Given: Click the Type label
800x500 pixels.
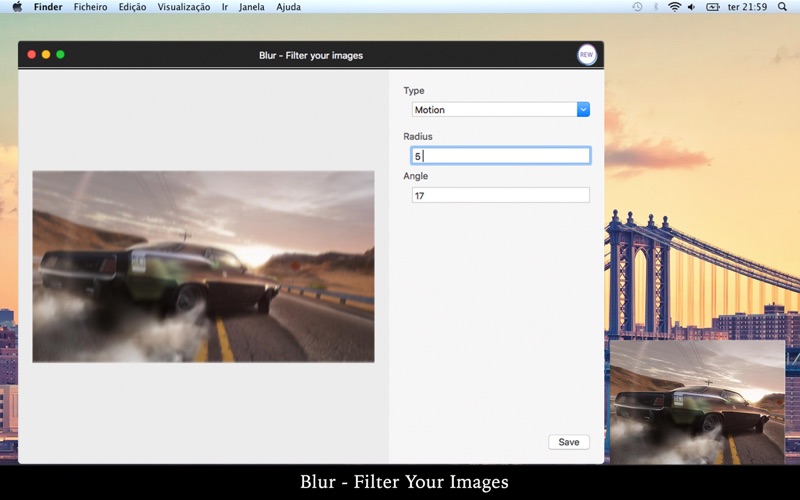Looking at the screenshot, I should 414,90.
